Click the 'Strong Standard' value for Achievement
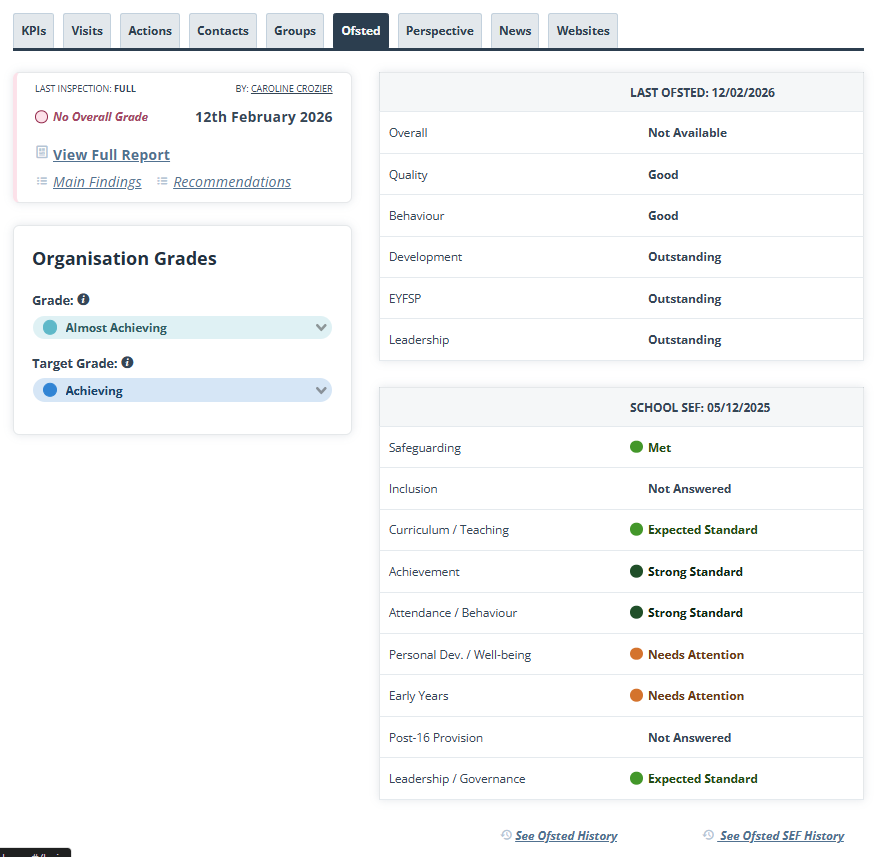This screenshot has width=887, height=857. [695, 572]
